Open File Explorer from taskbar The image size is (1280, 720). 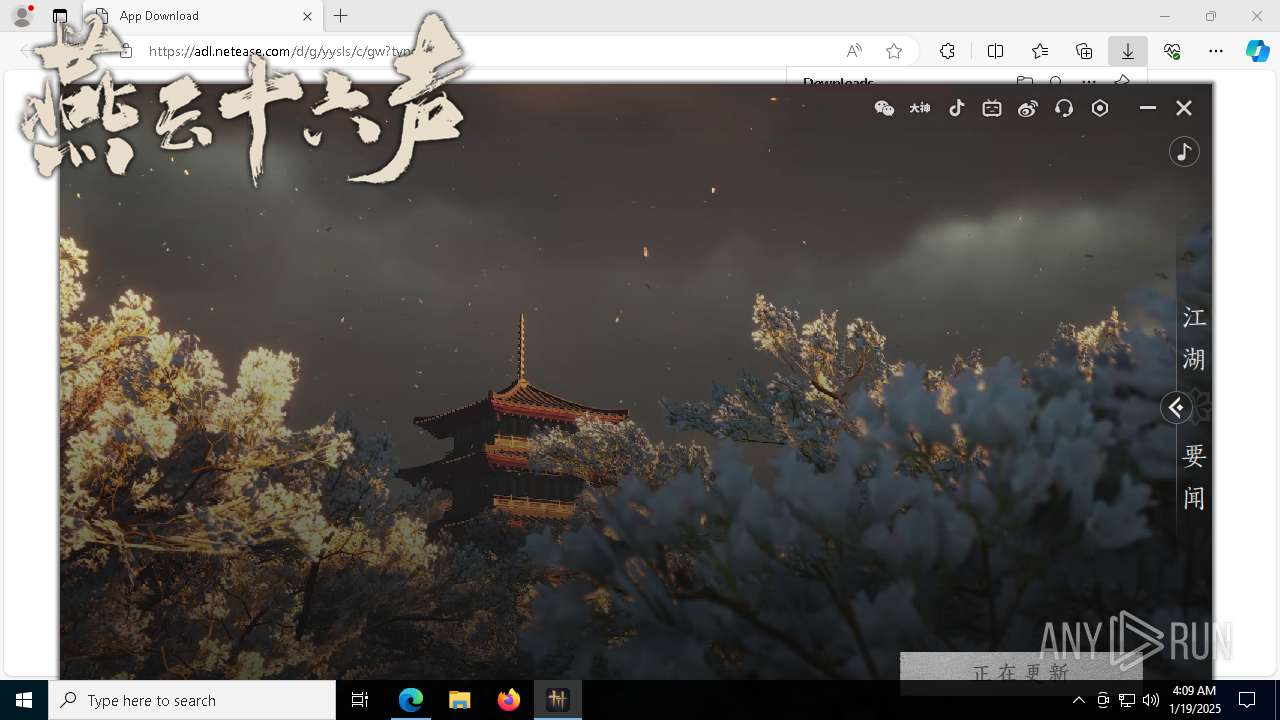[x=460, y=700]
